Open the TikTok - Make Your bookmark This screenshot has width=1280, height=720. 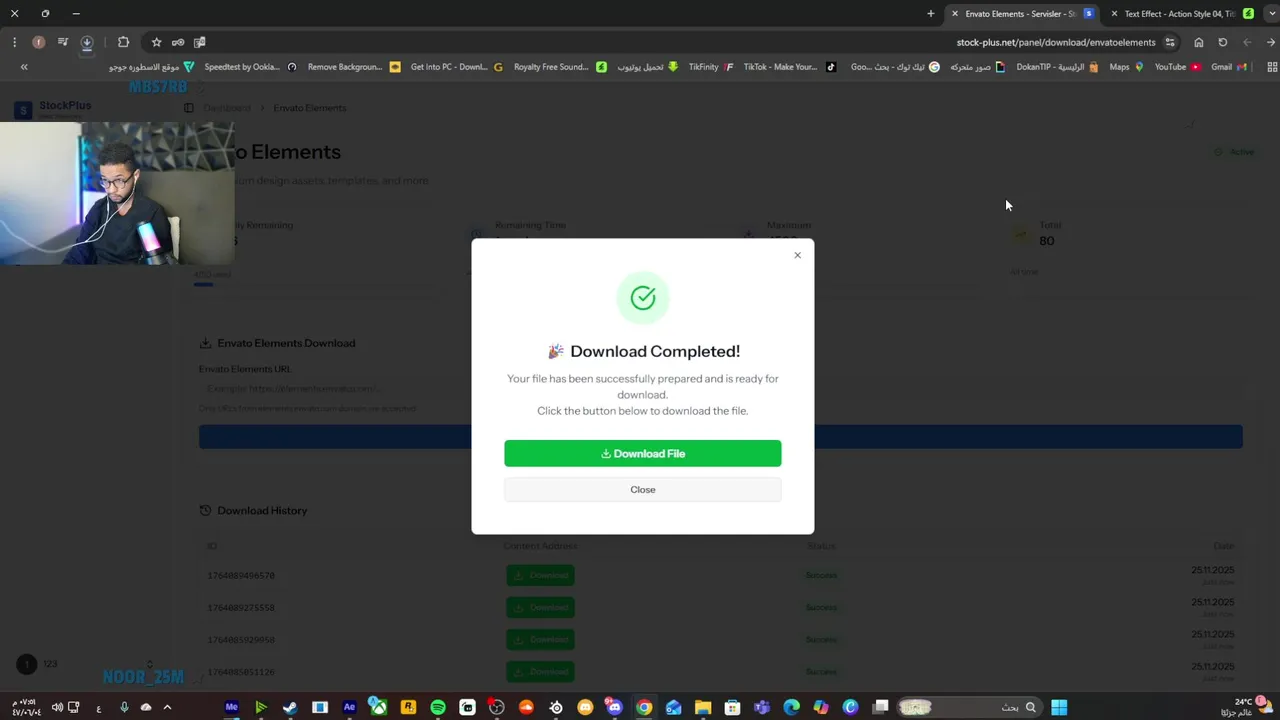788,67
